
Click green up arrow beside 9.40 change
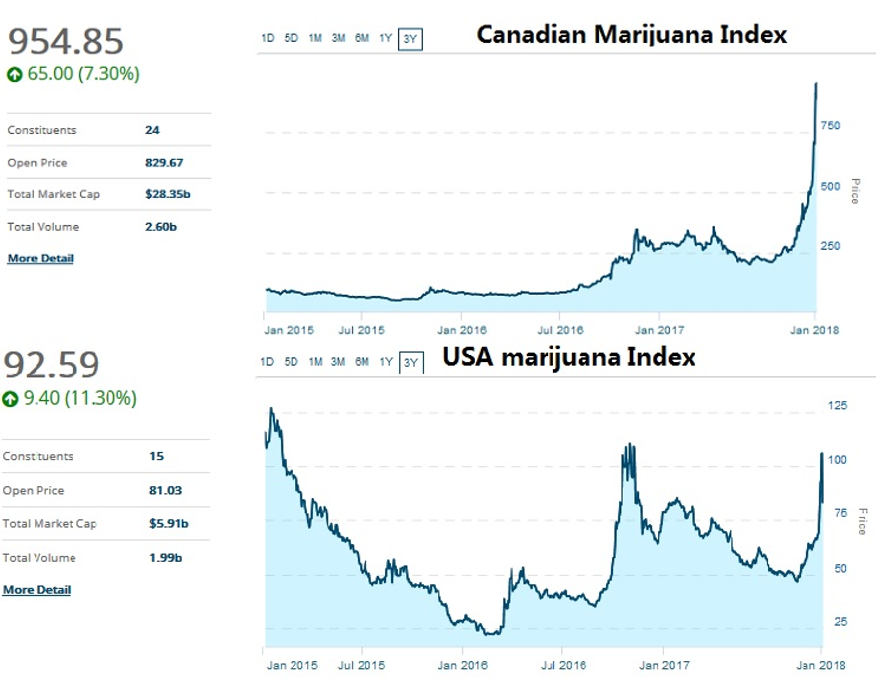pyautogui.click(x=11, y=399)
